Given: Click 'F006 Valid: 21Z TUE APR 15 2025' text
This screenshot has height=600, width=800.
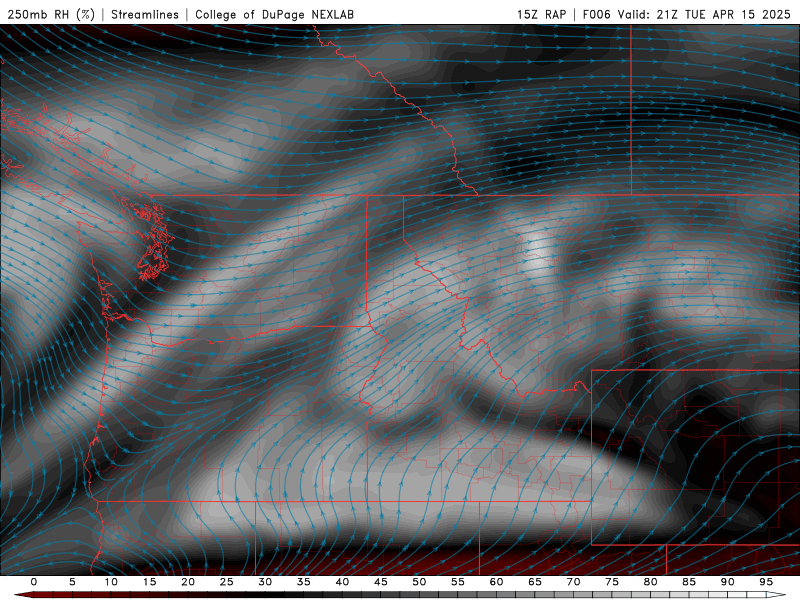Looking at the screenshot, I should point(686,14).
